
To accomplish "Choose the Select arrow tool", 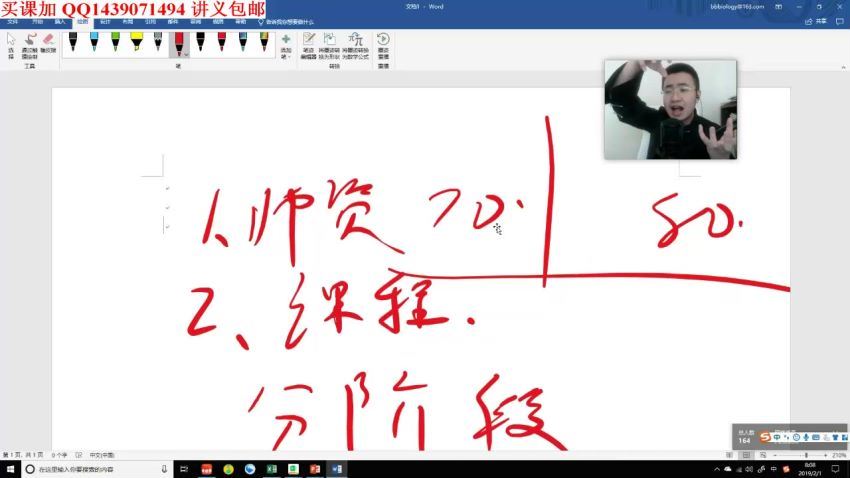I will pos(11,44).
